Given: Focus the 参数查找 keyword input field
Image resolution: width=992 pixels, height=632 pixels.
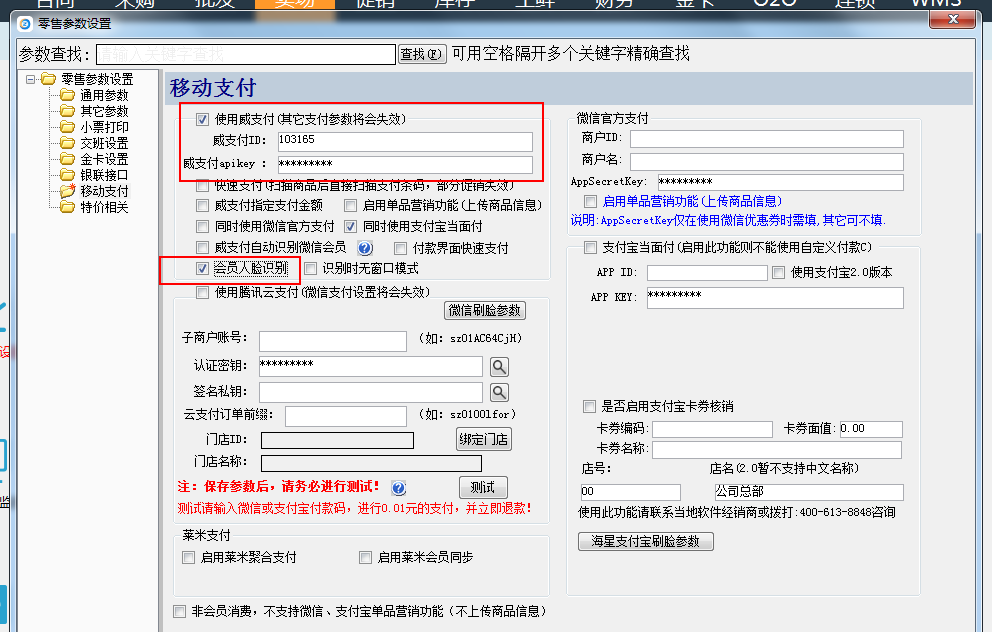Looking at the screenshot, I should click(245, 54).
